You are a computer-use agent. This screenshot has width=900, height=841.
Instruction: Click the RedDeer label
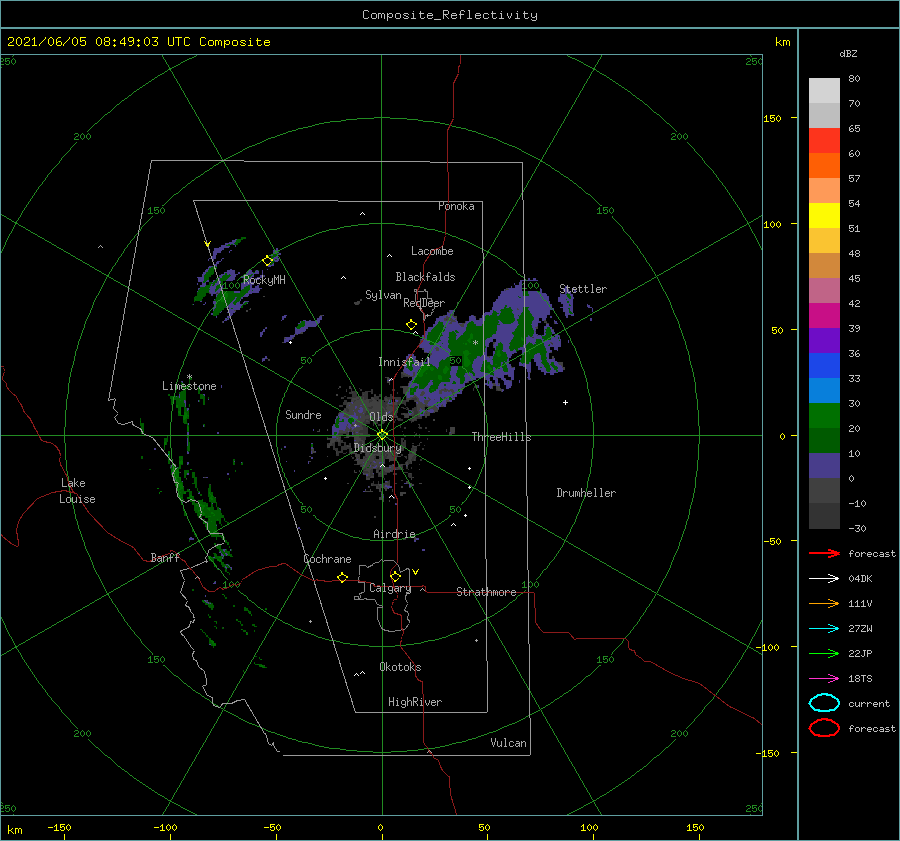coord(424,303)
